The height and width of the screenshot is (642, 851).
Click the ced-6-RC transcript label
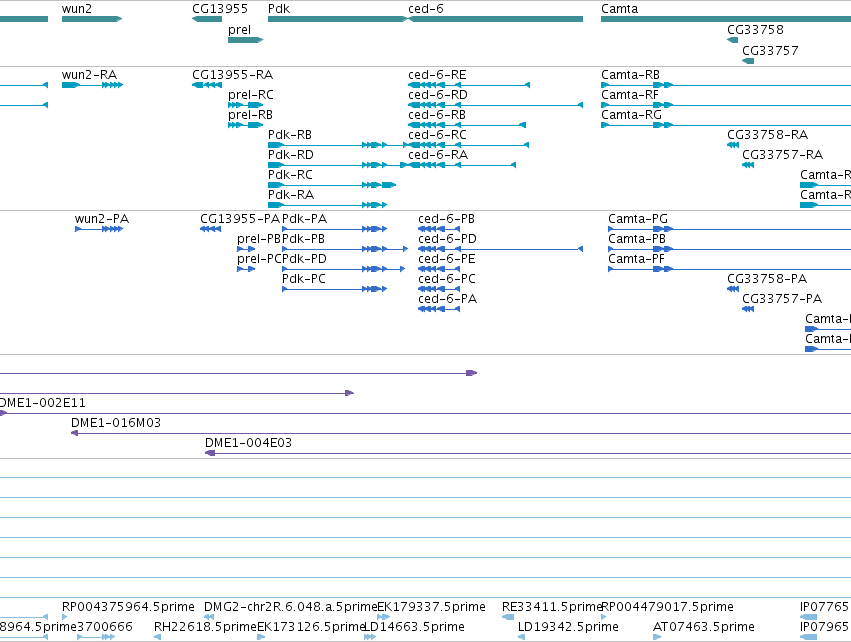[x=437, y=135]
